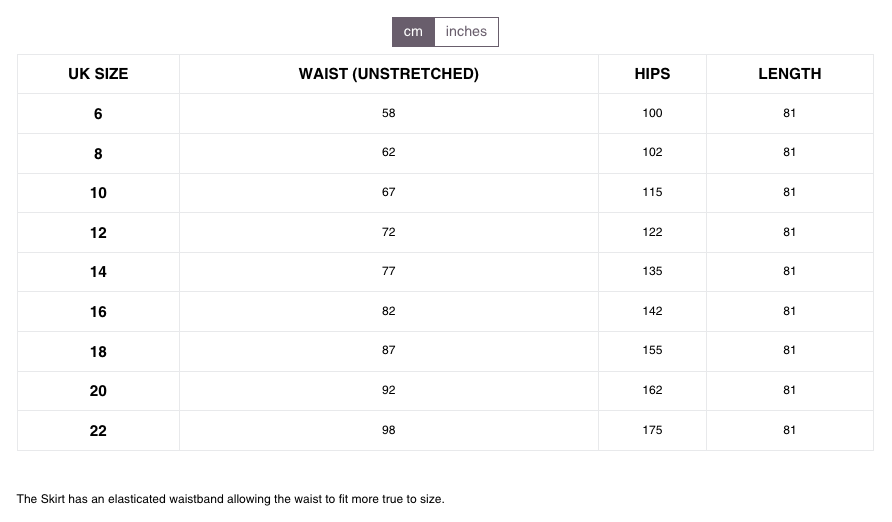892x522 pixels.
Task: Select the UK size 22 row label
Action: coord(98,430)
